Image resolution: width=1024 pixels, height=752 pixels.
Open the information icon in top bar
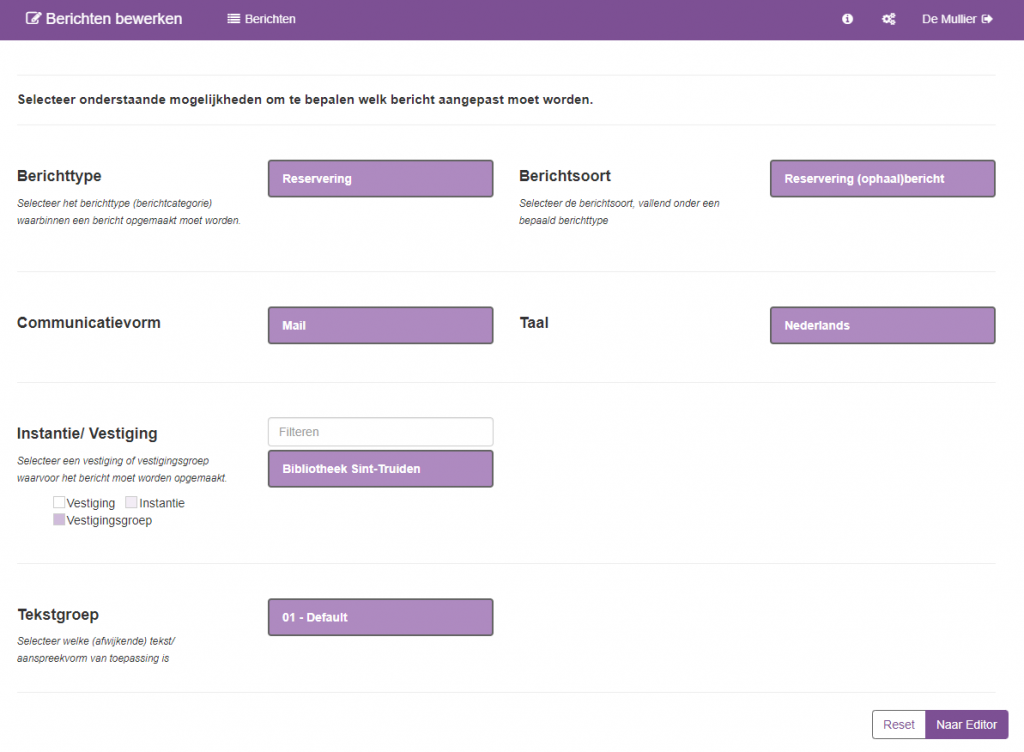[847, 19]
